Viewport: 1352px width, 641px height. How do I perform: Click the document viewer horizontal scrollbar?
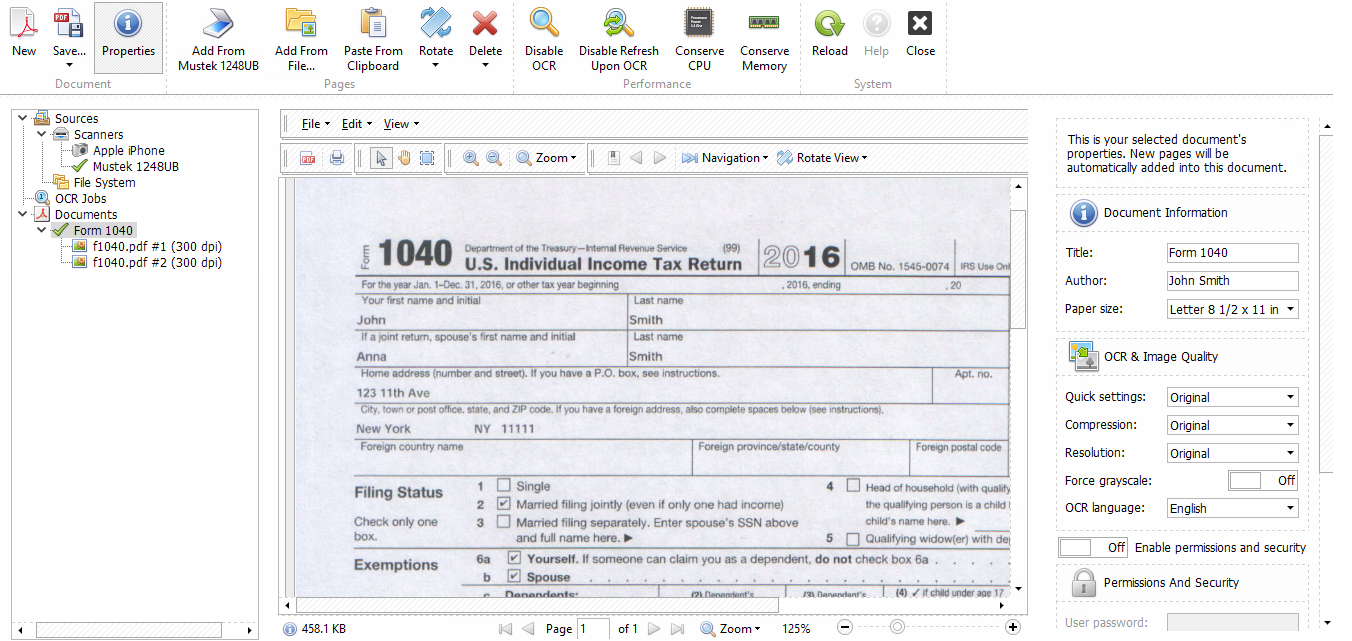pos(537,605)
